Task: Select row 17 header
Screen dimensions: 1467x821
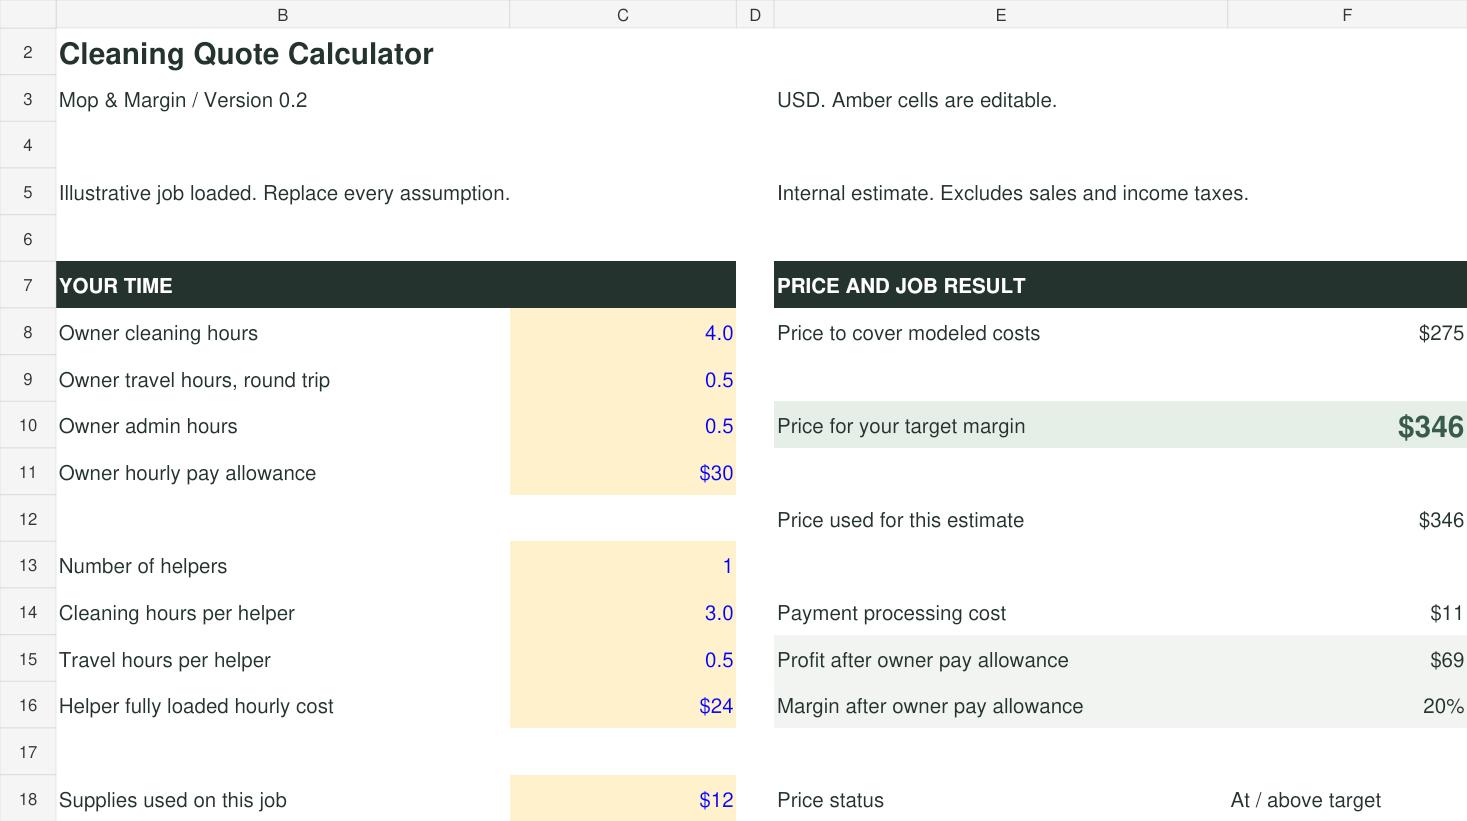Action: 28,752
